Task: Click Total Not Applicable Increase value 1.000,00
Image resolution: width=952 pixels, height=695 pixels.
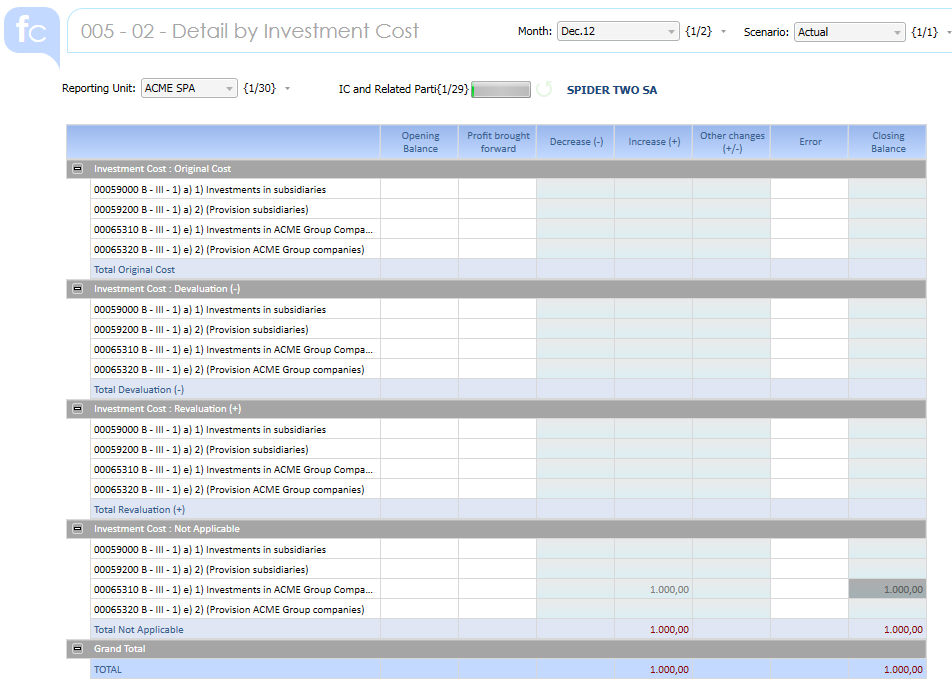Action: [653, 629]
